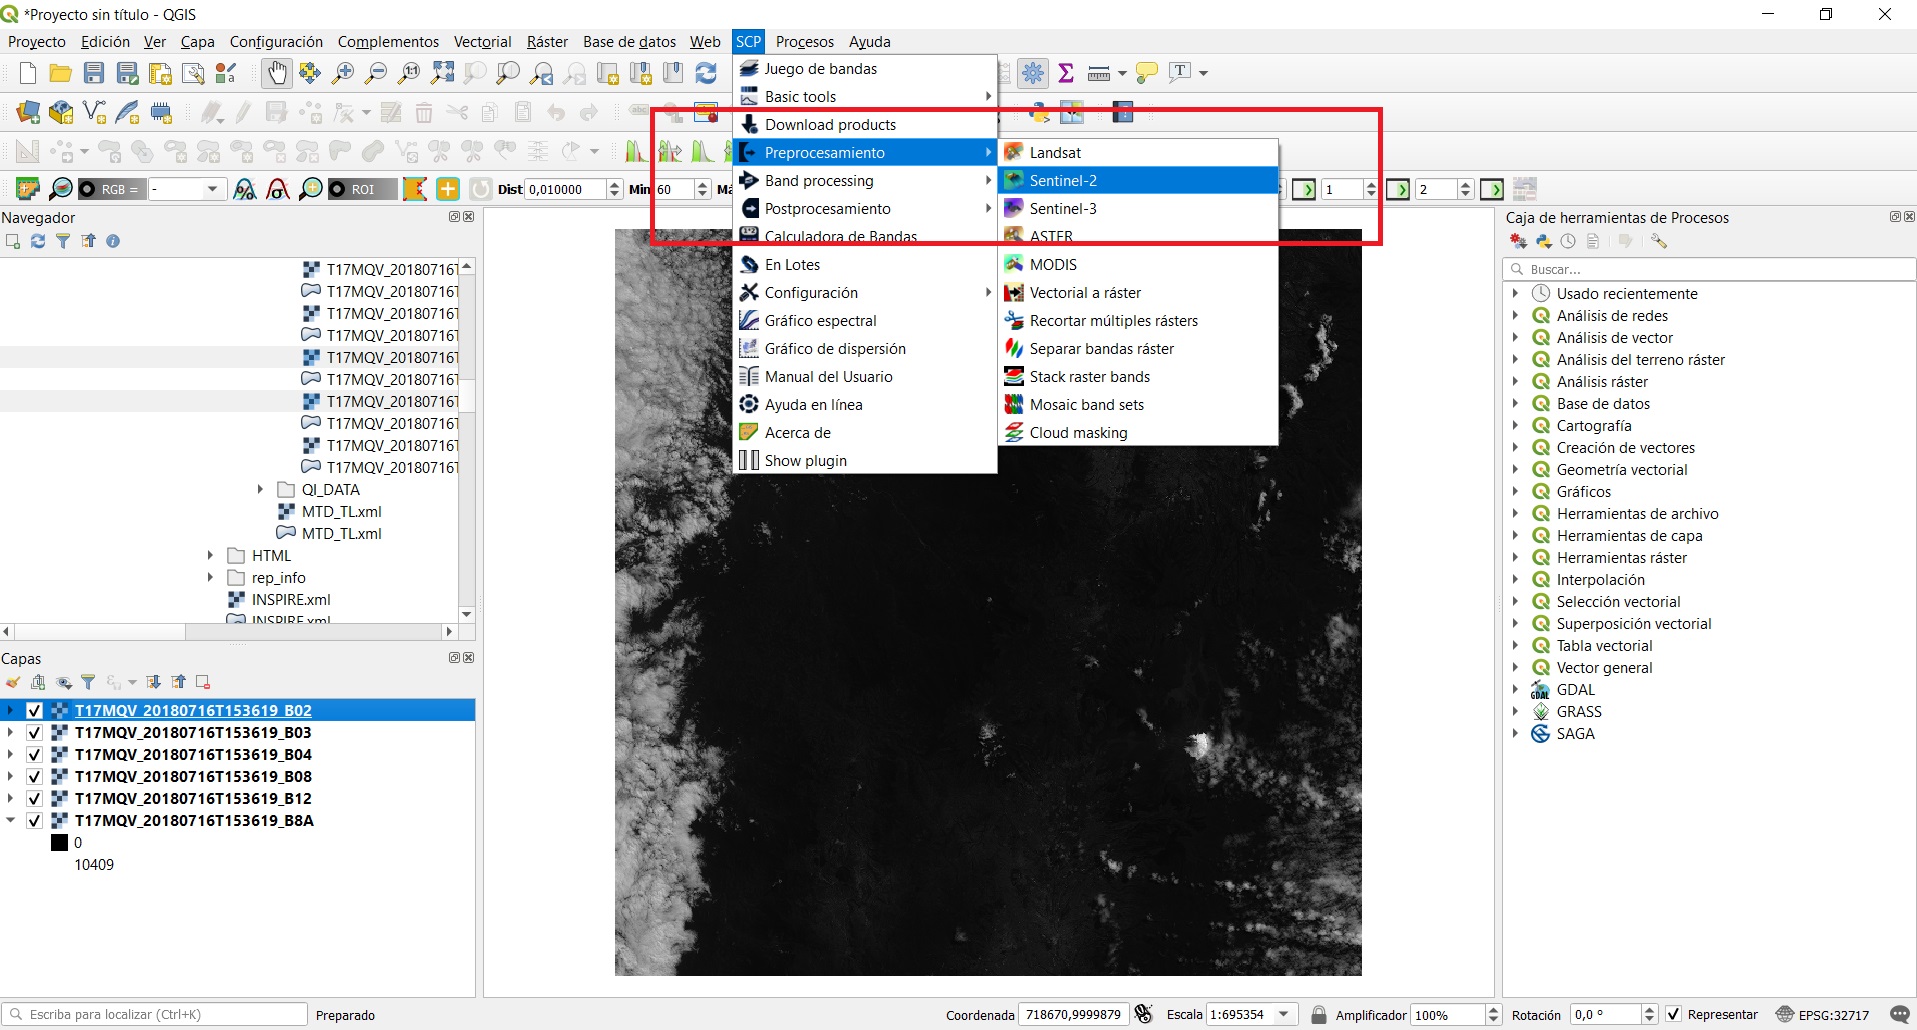Click filter legend icon in Capas panel
The image size is (1917, 1030).
[x=88, y=682]
